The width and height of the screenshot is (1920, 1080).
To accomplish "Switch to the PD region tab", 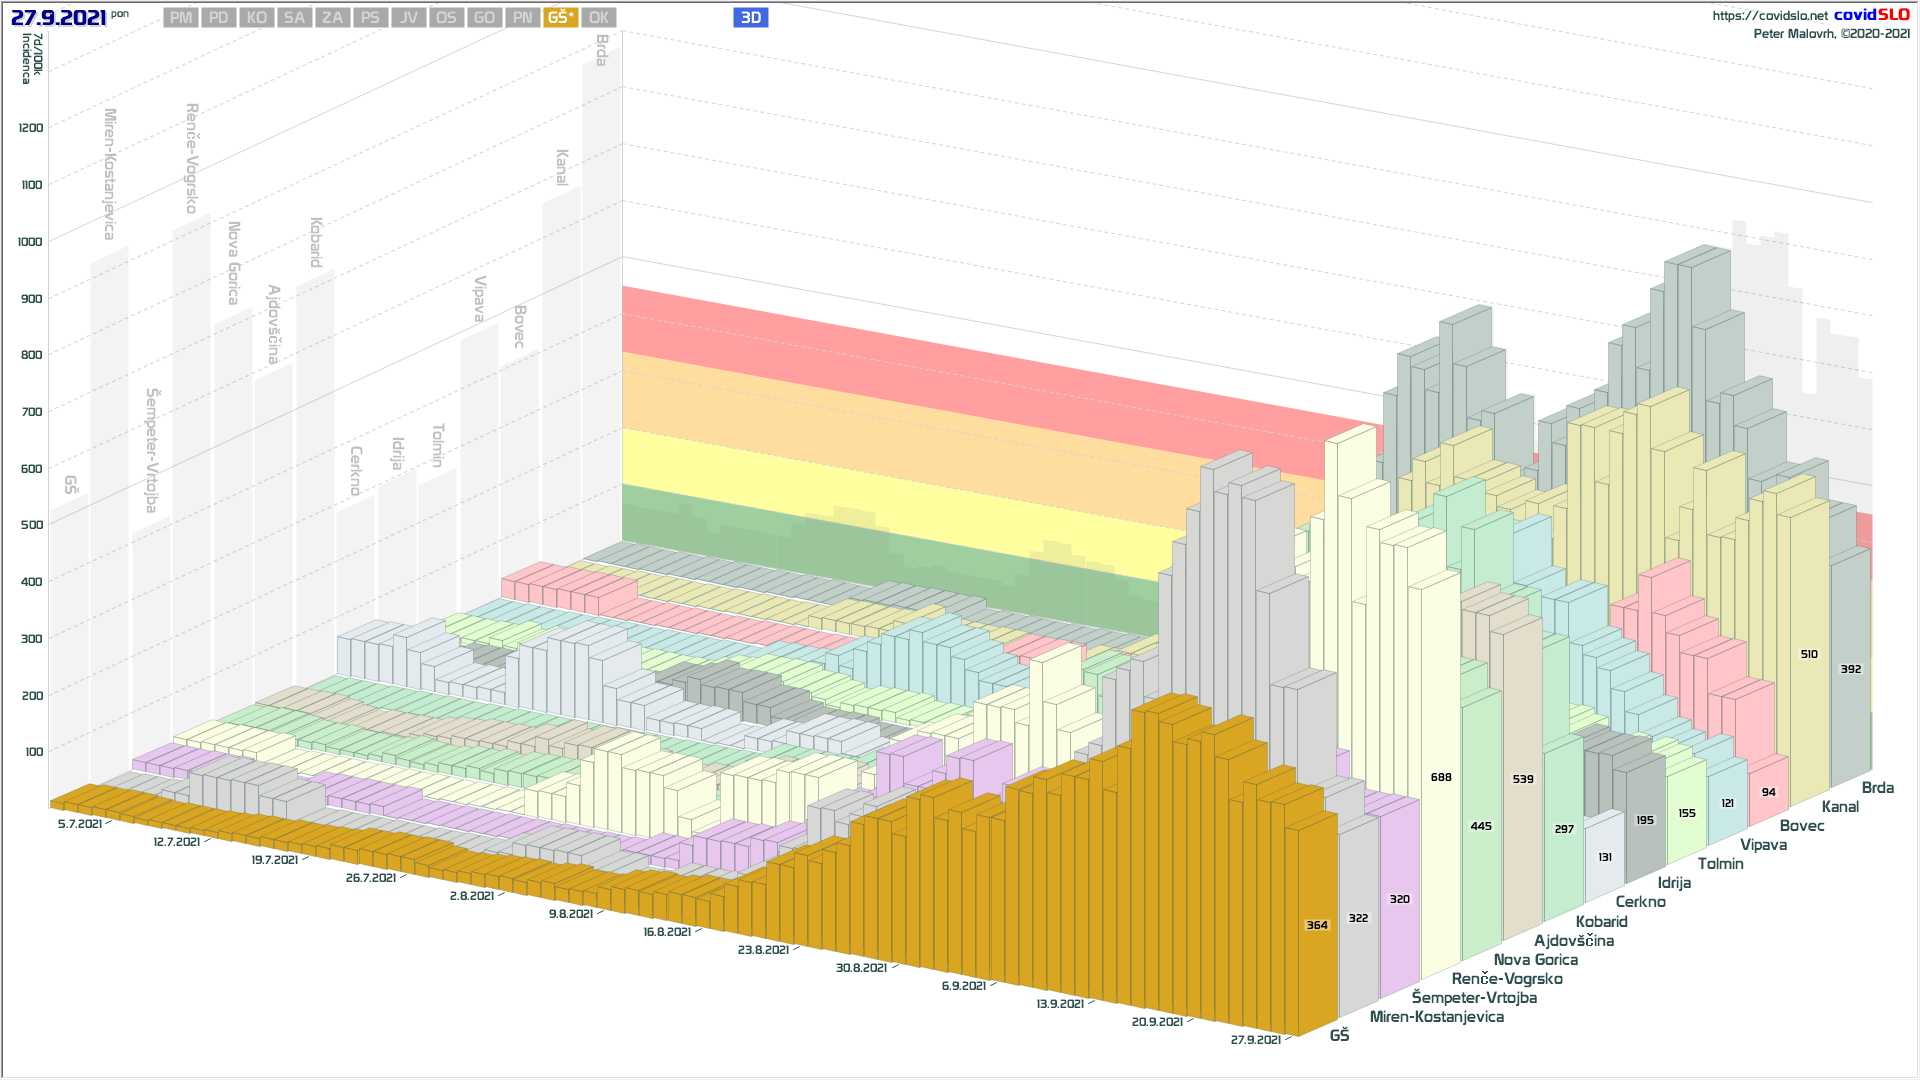I will point(219,18).
